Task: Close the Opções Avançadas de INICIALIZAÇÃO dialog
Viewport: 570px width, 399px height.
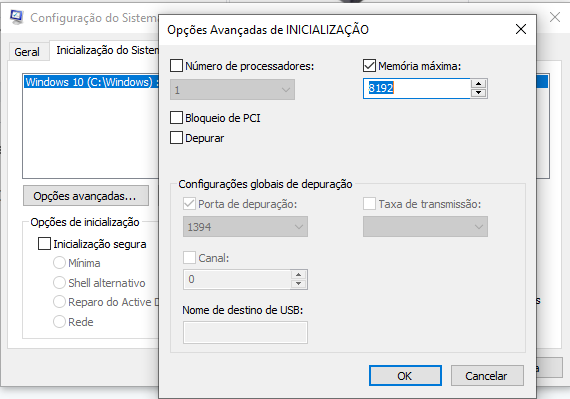Action: point(521,29)
